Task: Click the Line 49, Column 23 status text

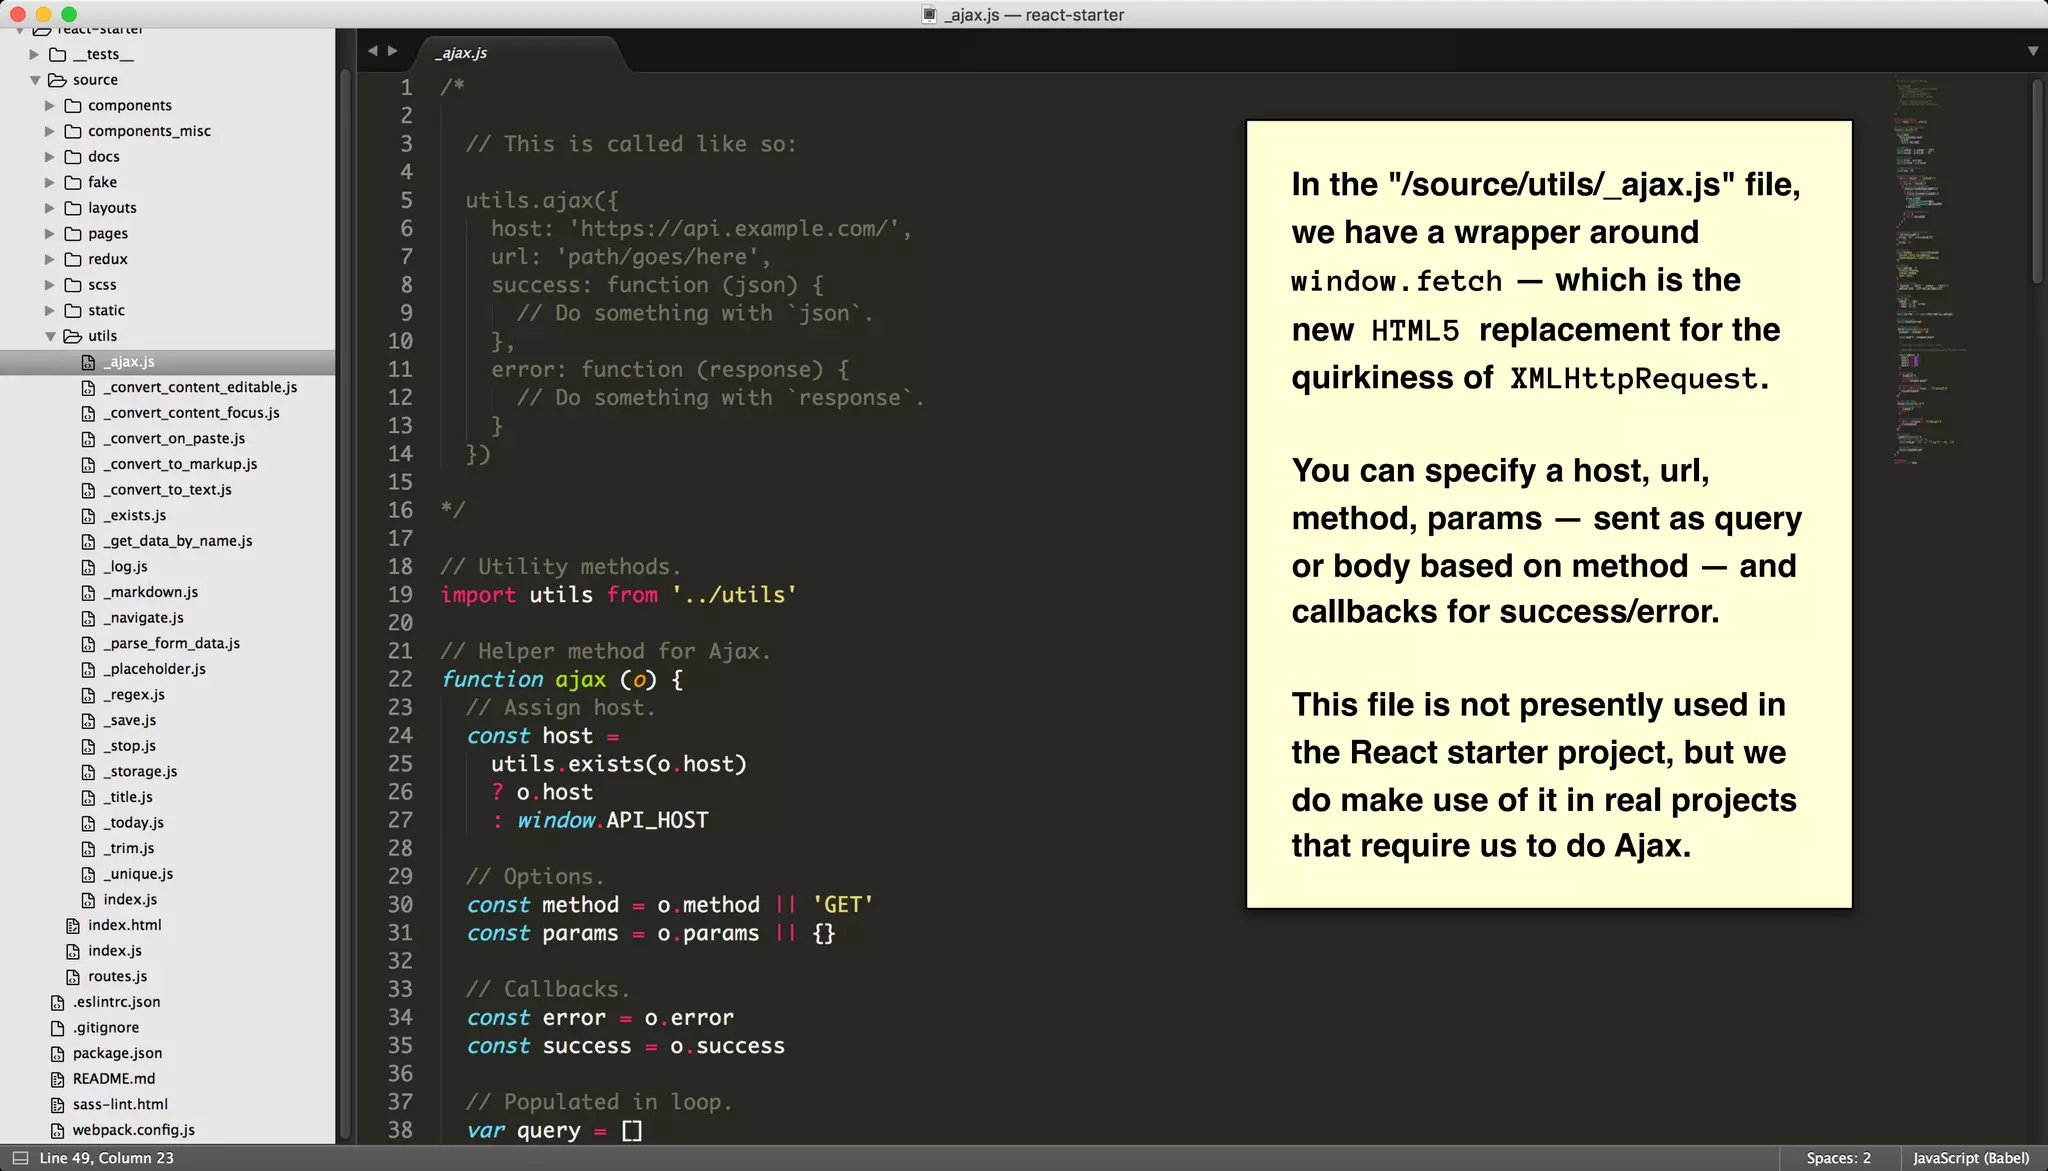Action: point(106,1158)
